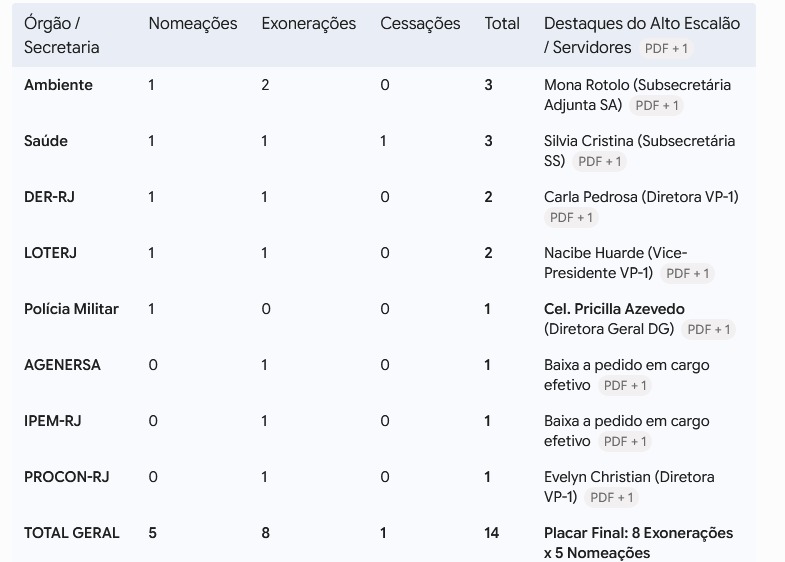Click the Nomeações column header
The image size is (785, 562).
click(193, 24)
